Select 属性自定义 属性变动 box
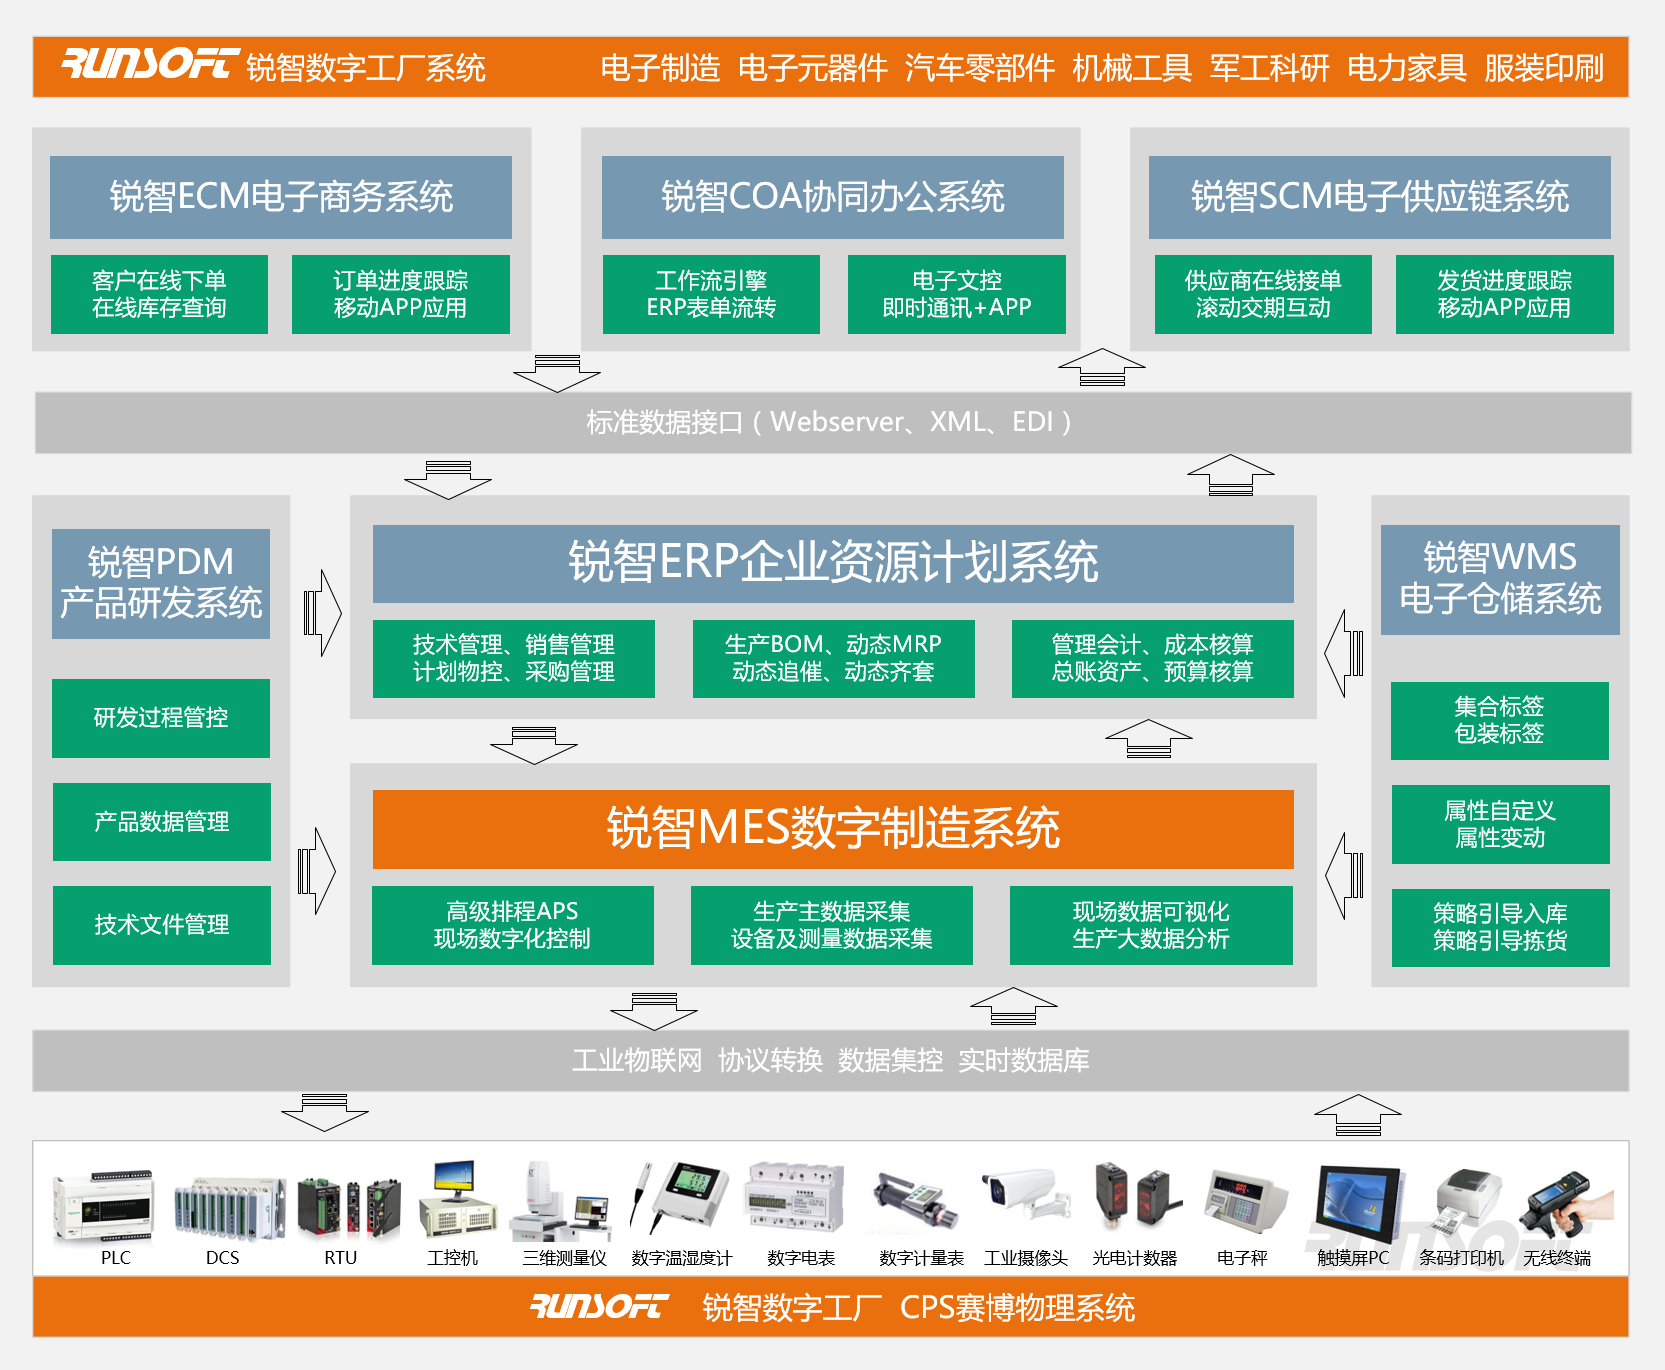The width and height of the screenshot is (1665, 1370). [x=1501, y=824]
